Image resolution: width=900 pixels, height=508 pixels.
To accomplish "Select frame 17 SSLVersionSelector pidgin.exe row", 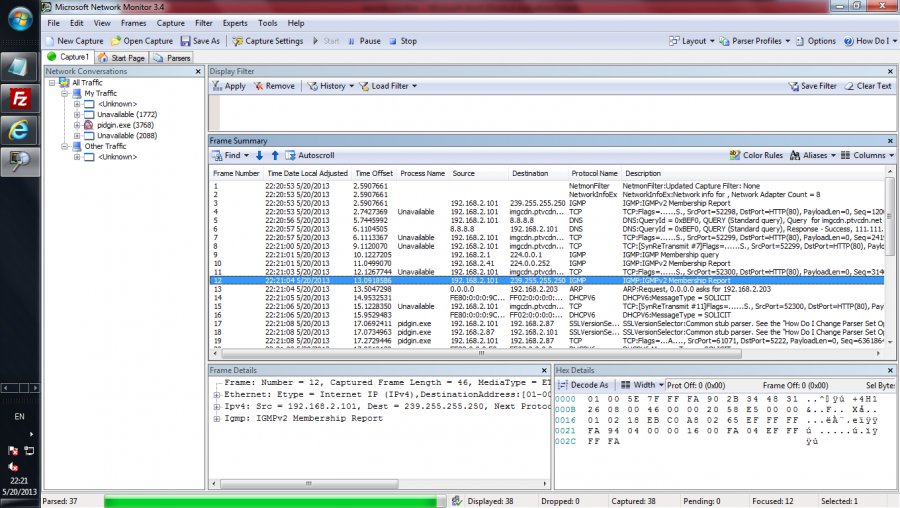I will pyautogui.click(x=547, y=324).
